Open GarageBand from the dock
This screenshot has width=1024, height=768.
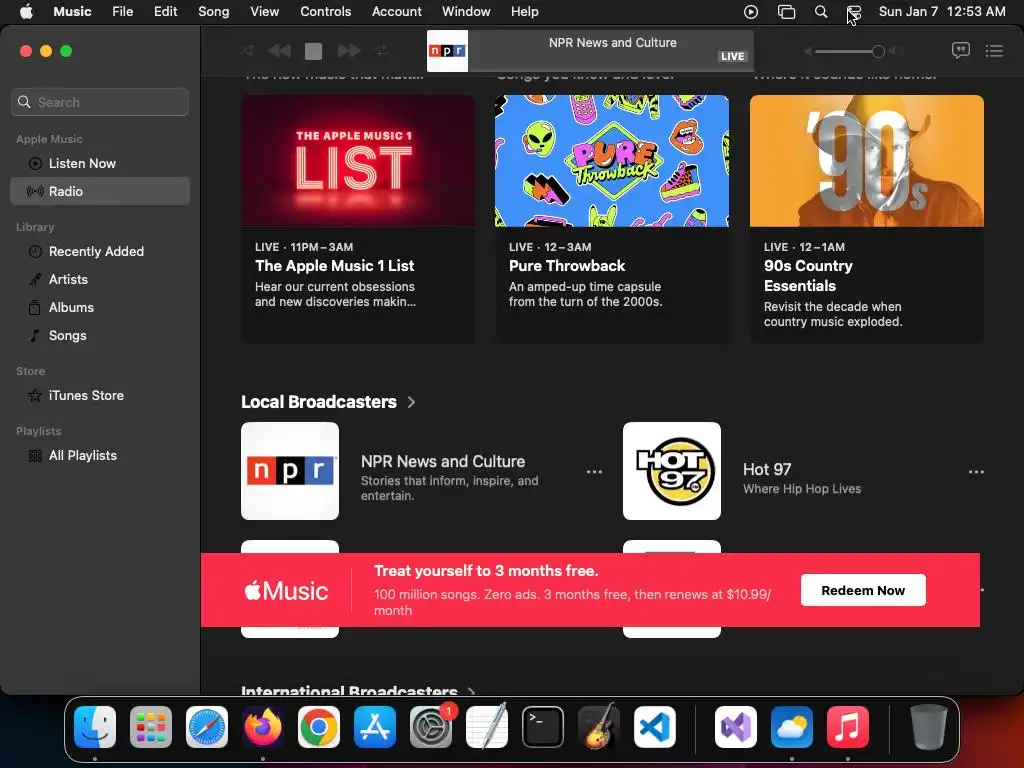(599, 727)
